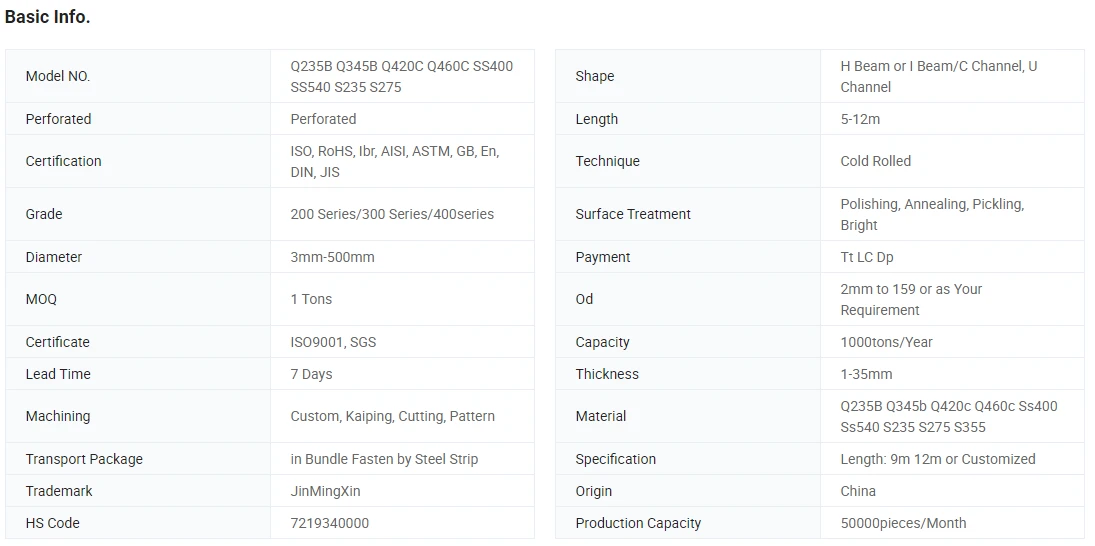The height and width of the screenshot is (546, 1095).
Task: Select the Capacity value 1000tons/Year
Action: pyautogui.click(x=886, y=342)
